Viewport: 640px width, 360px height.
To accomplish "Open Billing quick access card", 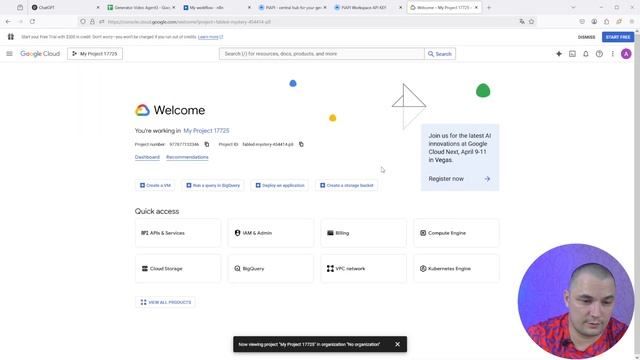I will (x=363, y=233).
